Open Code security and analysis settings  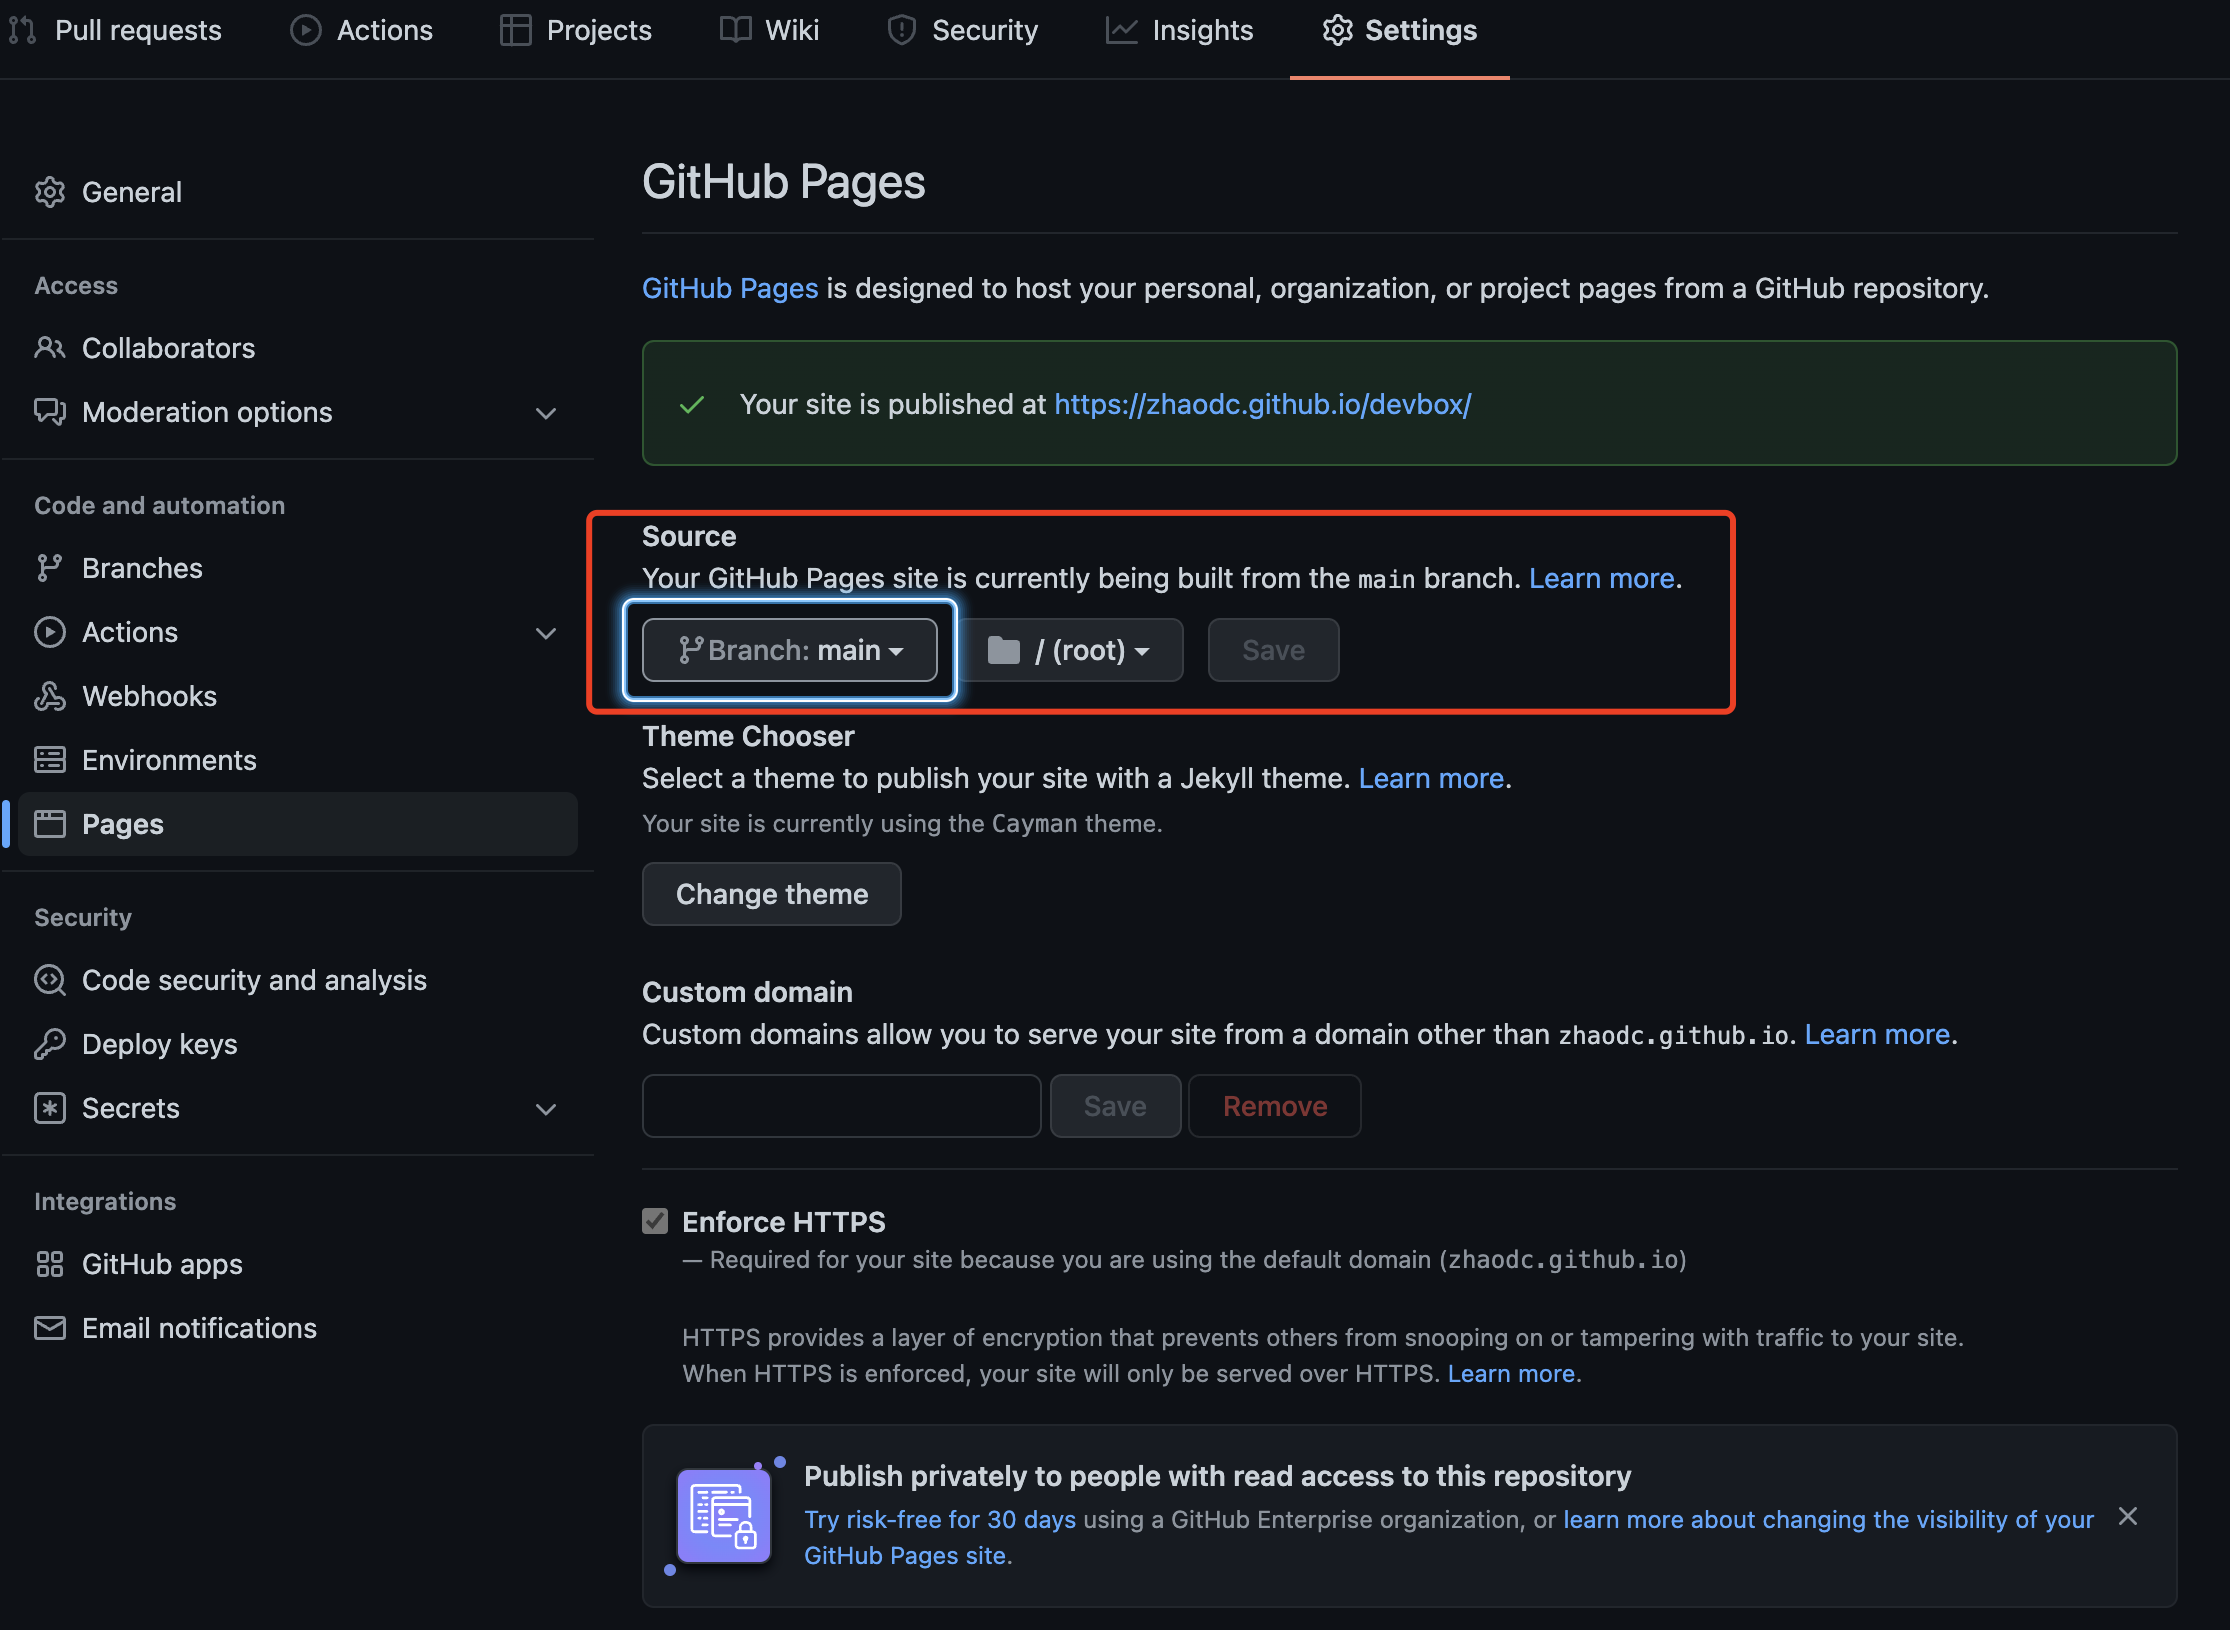tap(298, 980)
